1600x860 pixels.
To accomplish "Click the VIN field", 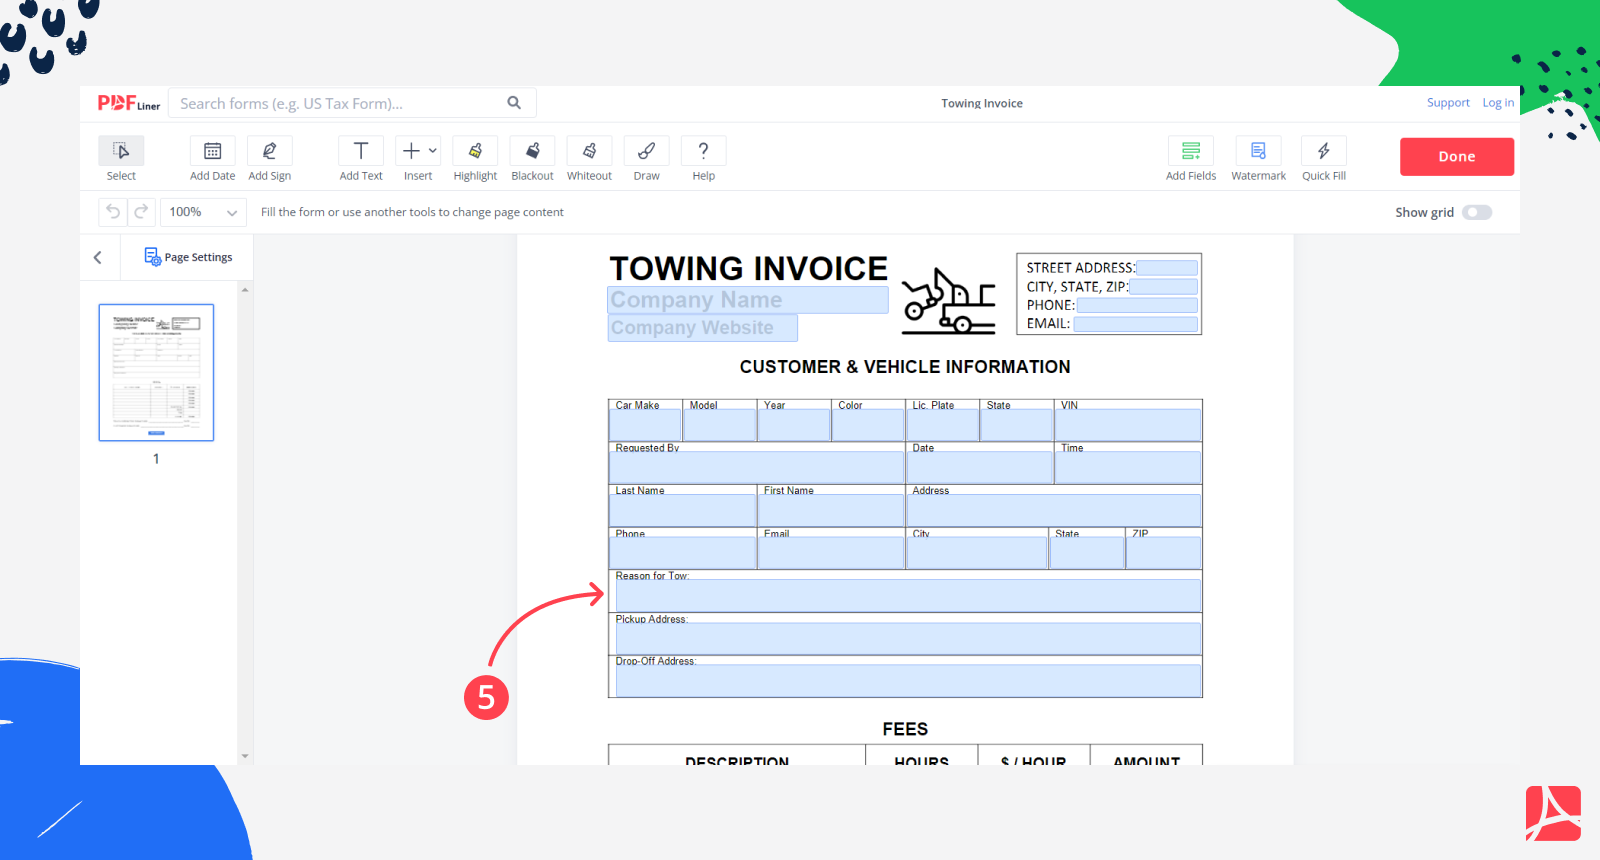I will click(x=1128, y=425).
